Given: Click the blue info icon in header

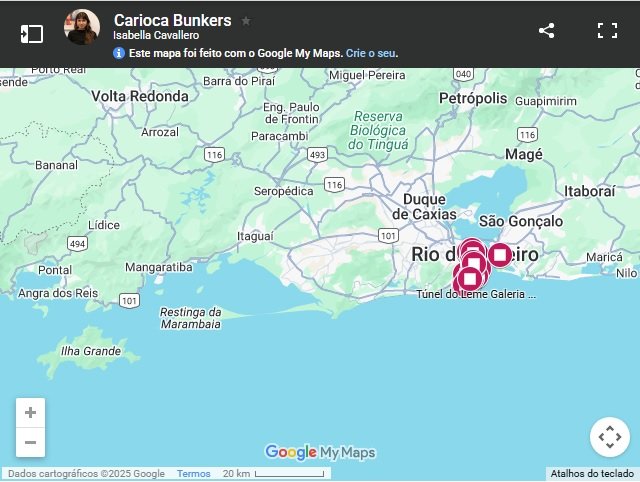Looking at the screenshot, I should 119,53.
